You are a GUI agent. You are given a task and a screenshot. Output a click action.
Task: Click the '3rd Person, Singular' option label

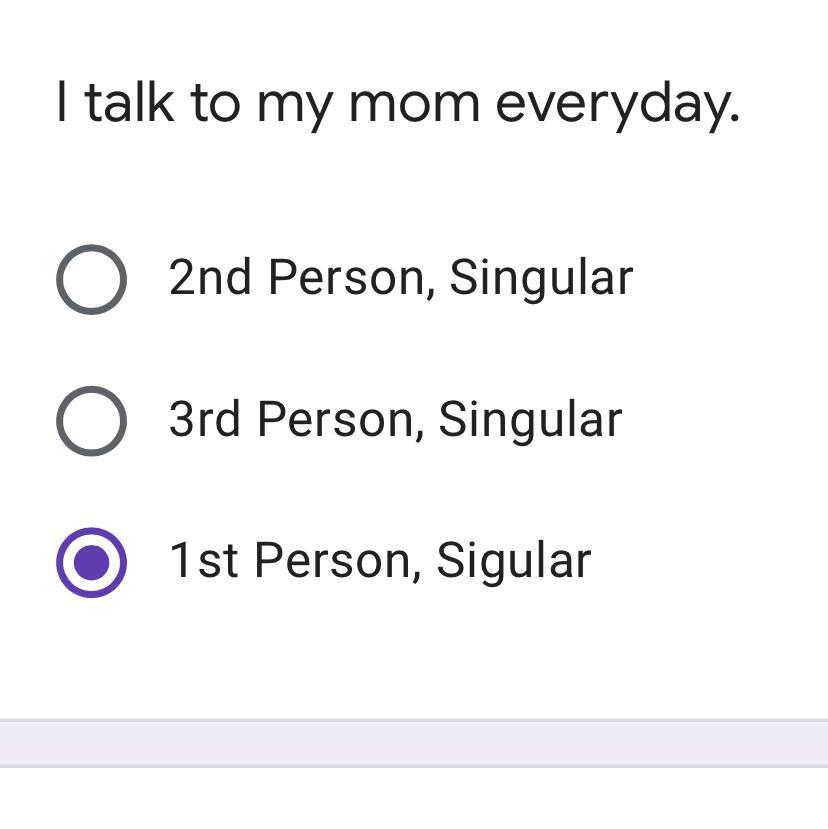coord(395,419)
